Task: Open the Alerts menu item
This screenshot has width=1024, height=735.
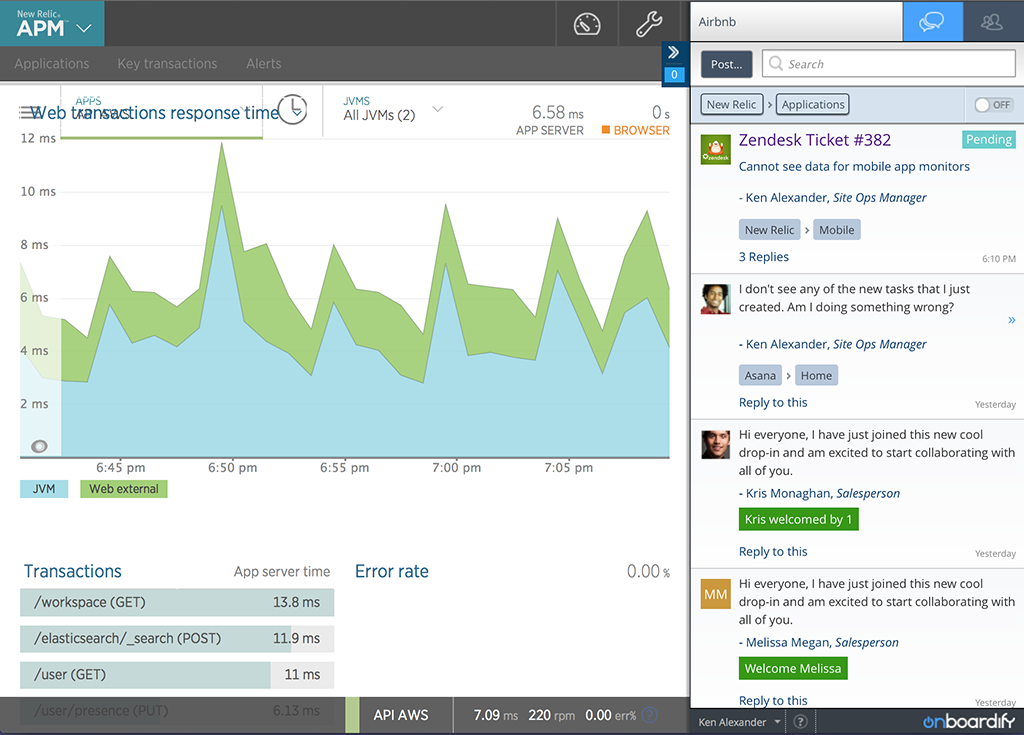Action: (x=263, y=63)
